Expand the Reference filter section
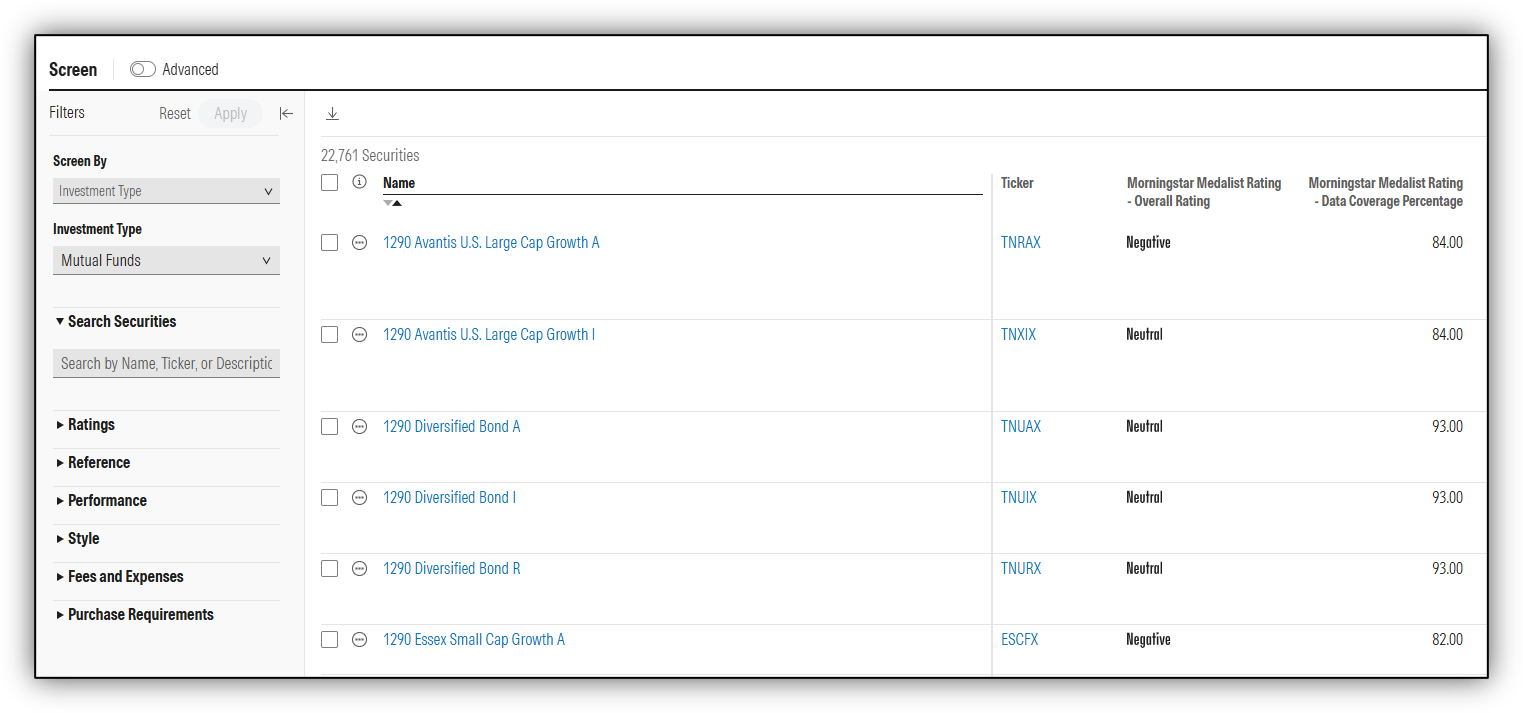Image resolution: width=1523 pixels, height=713 pixels. click(93, 462)
